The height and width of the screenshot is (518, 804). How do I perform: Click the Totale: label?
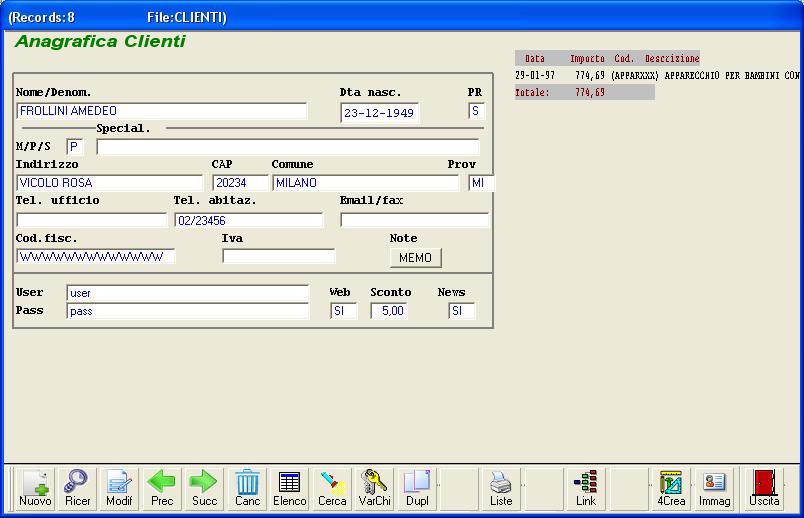tap(532, 92)
